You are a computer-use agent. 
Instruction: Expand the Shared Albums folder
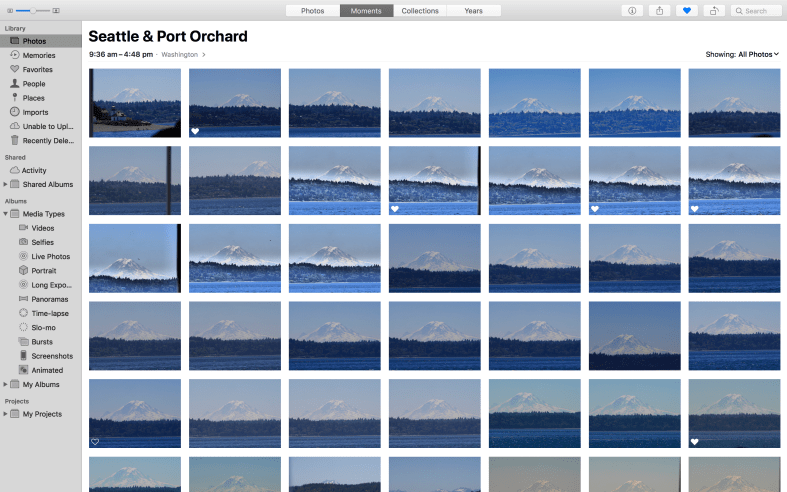(x=5, y=185)
